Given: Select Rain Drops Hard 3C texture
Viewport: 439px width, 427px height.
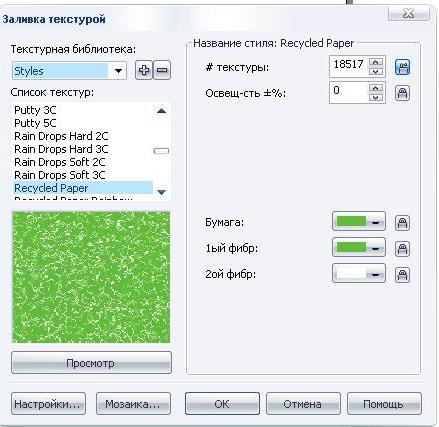Looking at the screenshot, I should 83,149.
